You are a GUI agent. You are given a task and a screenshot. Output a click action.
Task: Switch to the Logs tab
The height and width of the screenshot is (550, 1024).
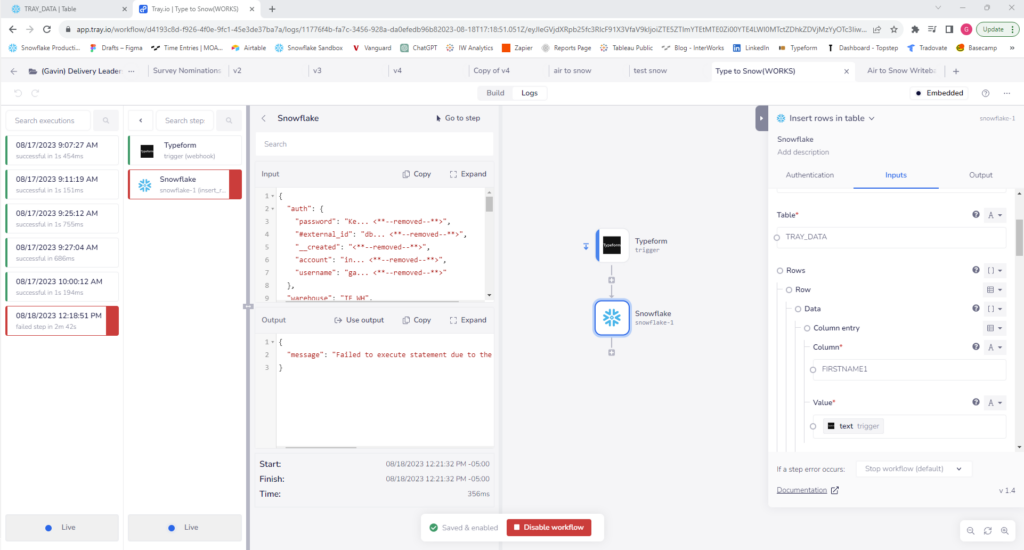click(x=529, y=93)
